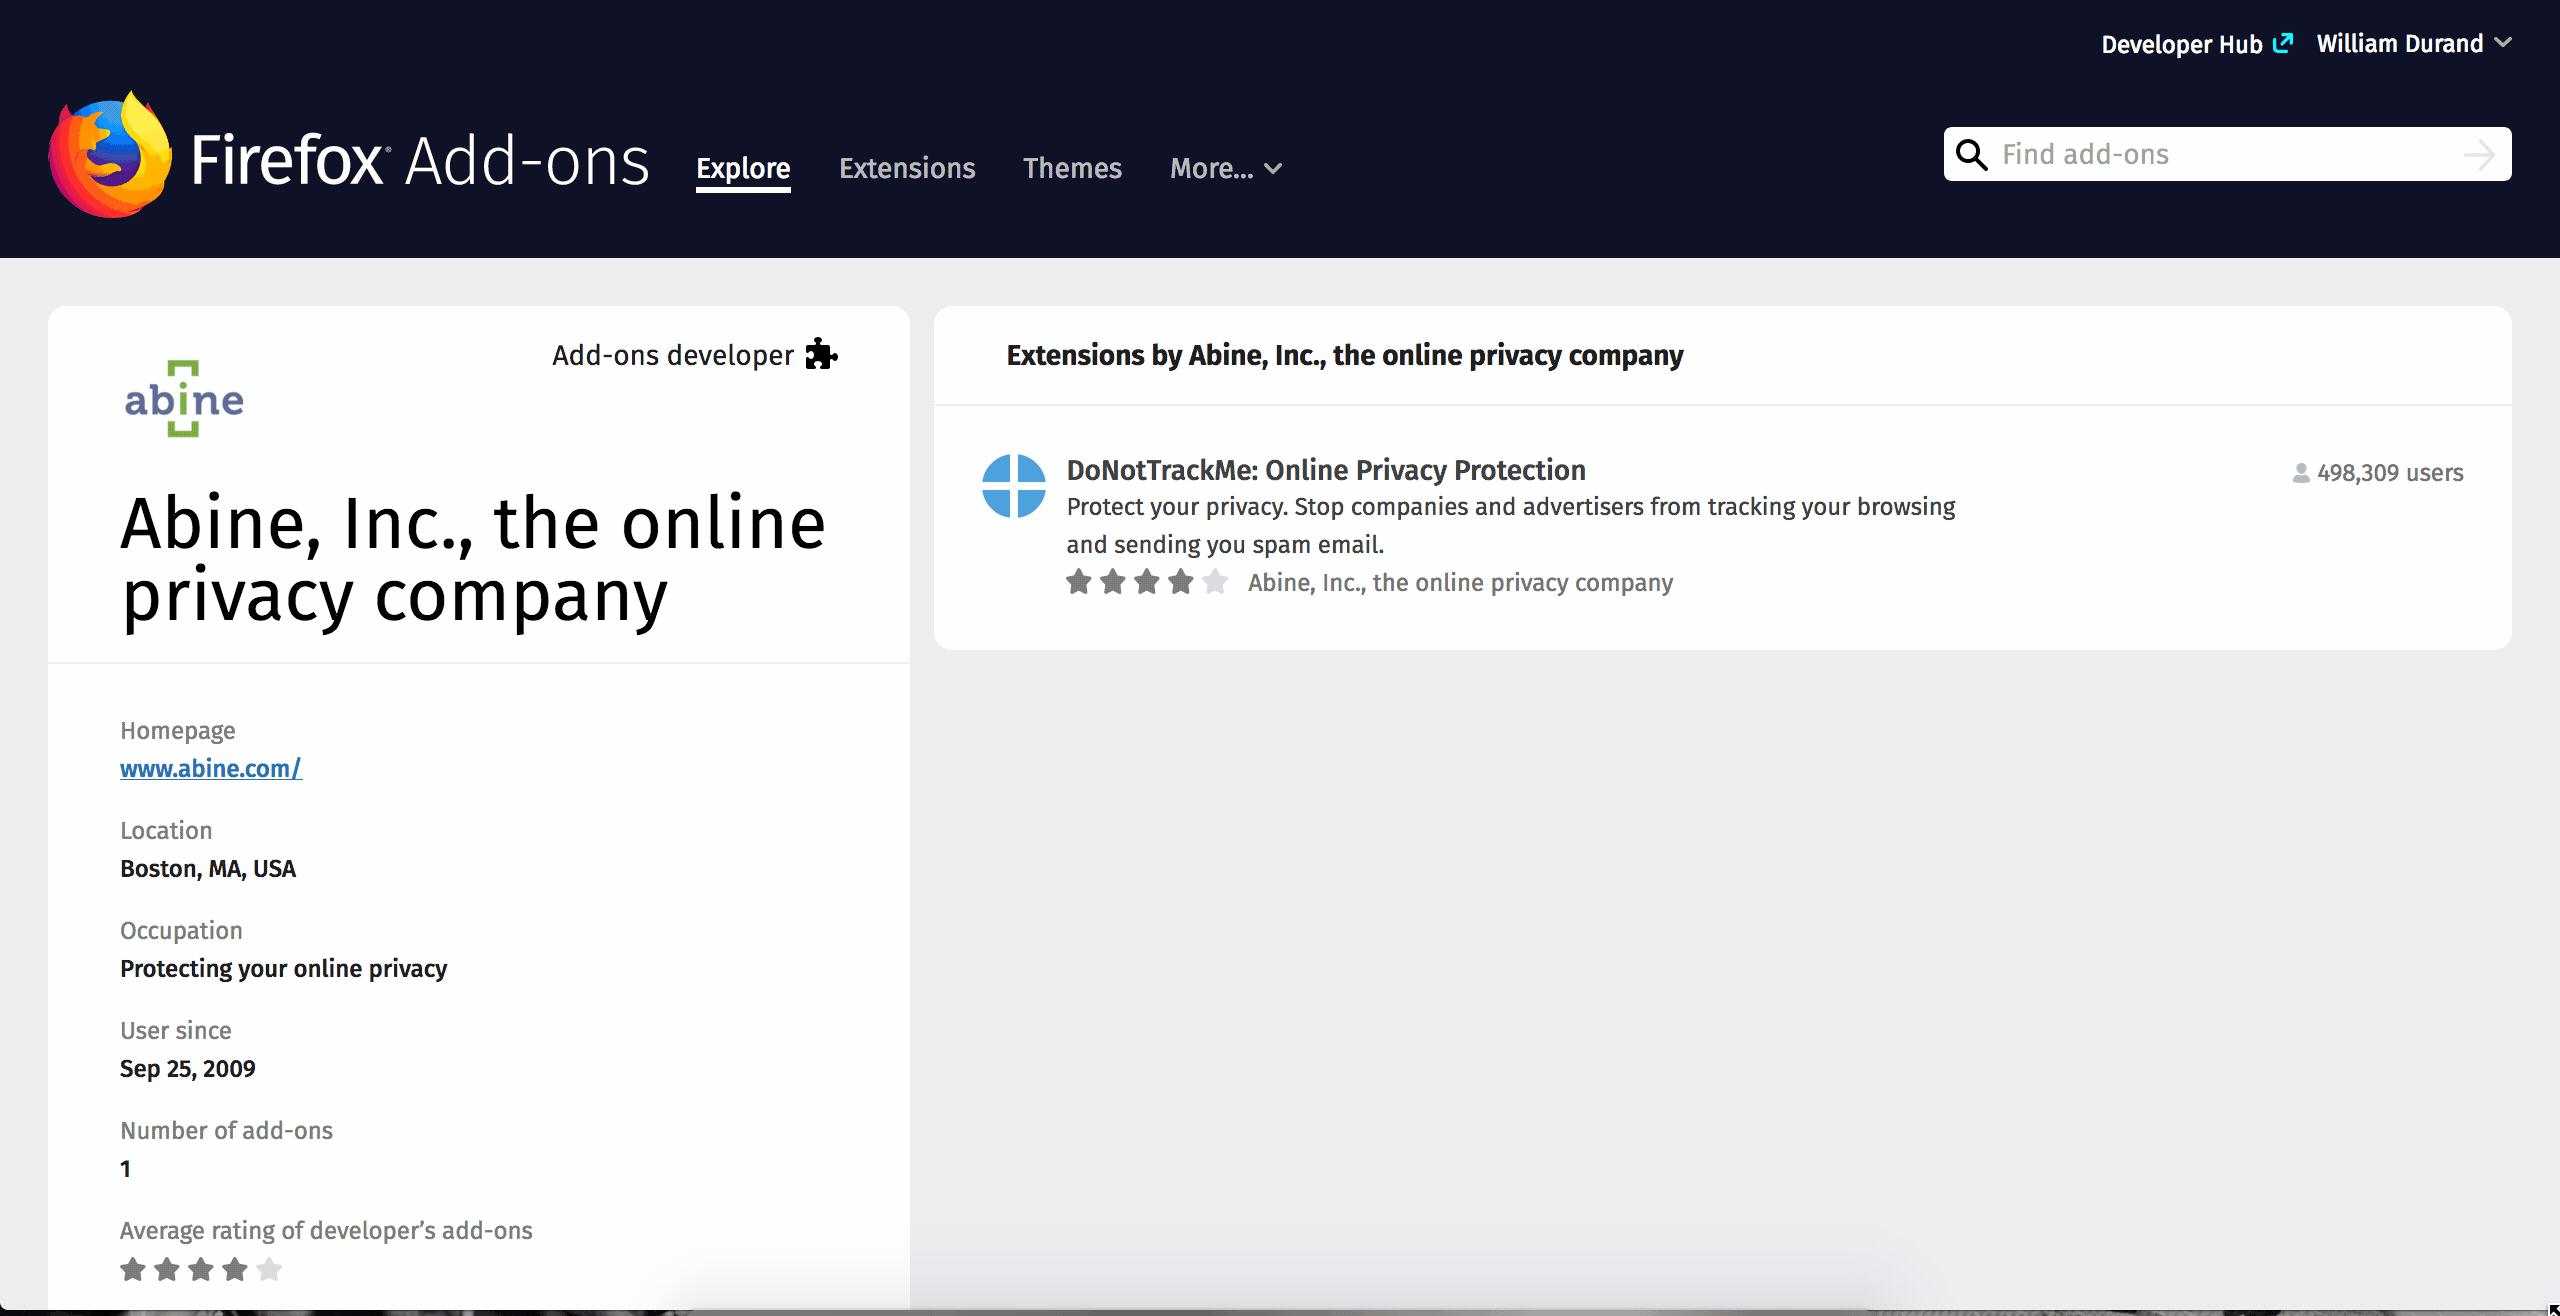Click the DoNotTrackMe star rating
The height and width of the screenshot is (1316, 2560).
pyautogui.click(x=1146, y=582)
